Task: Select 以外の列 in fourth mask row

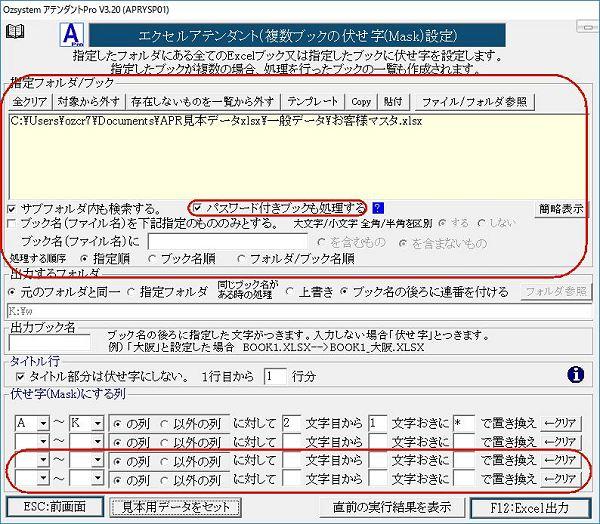Action: click(164, 480)
